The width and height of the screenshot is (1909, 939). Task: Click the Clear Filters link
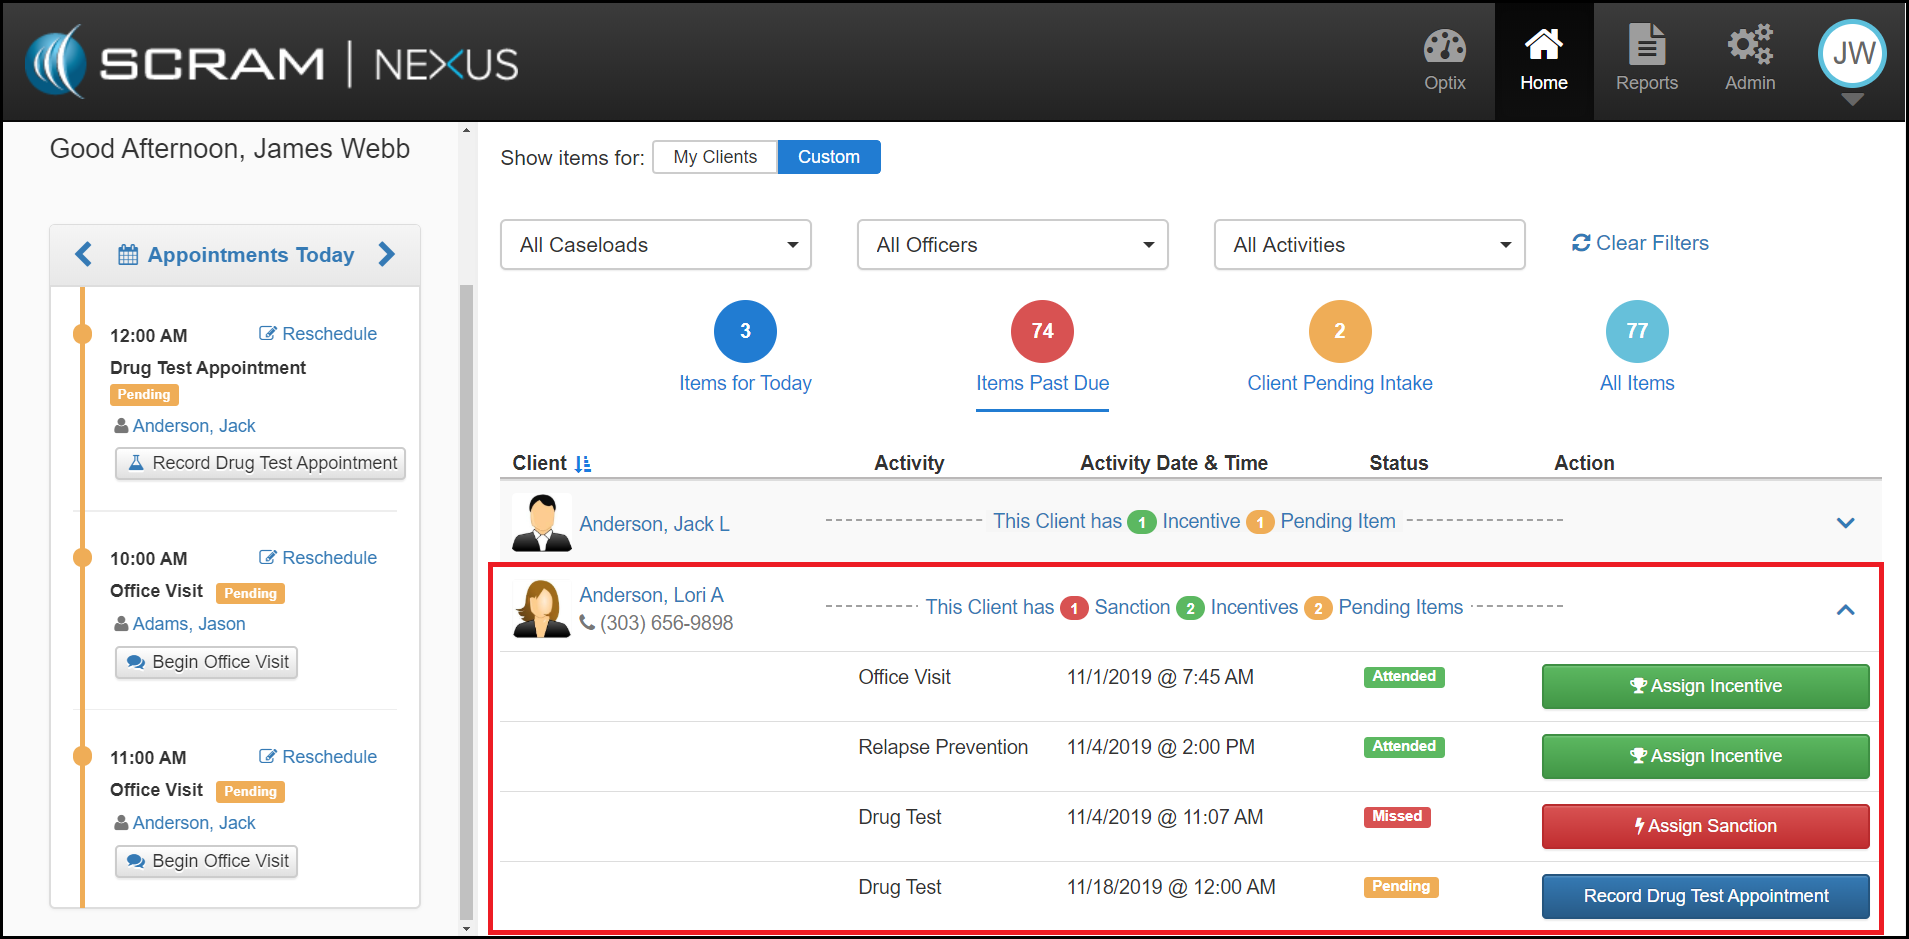click(1640, 243)
